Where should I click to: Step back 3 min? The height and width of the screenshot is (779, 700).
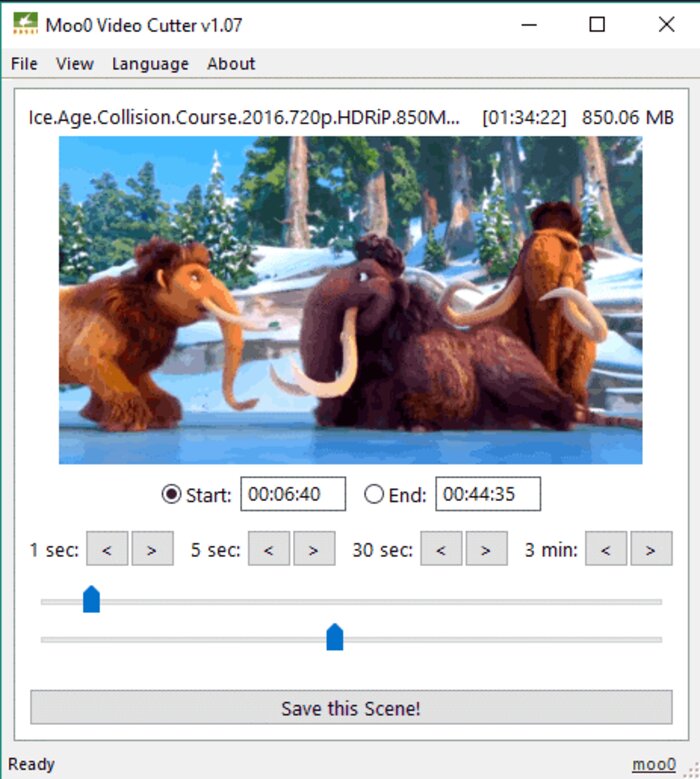click(606, 548)
